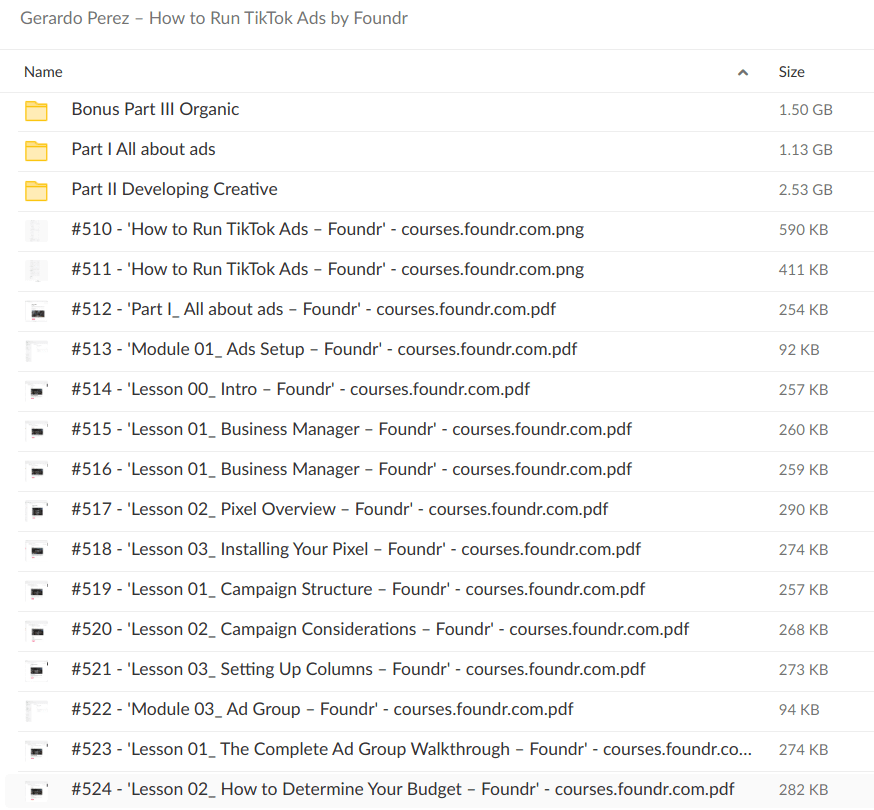Open #513 Module 01_ Ads Setup pdf
874x810 pixels.
pos(324,349)
